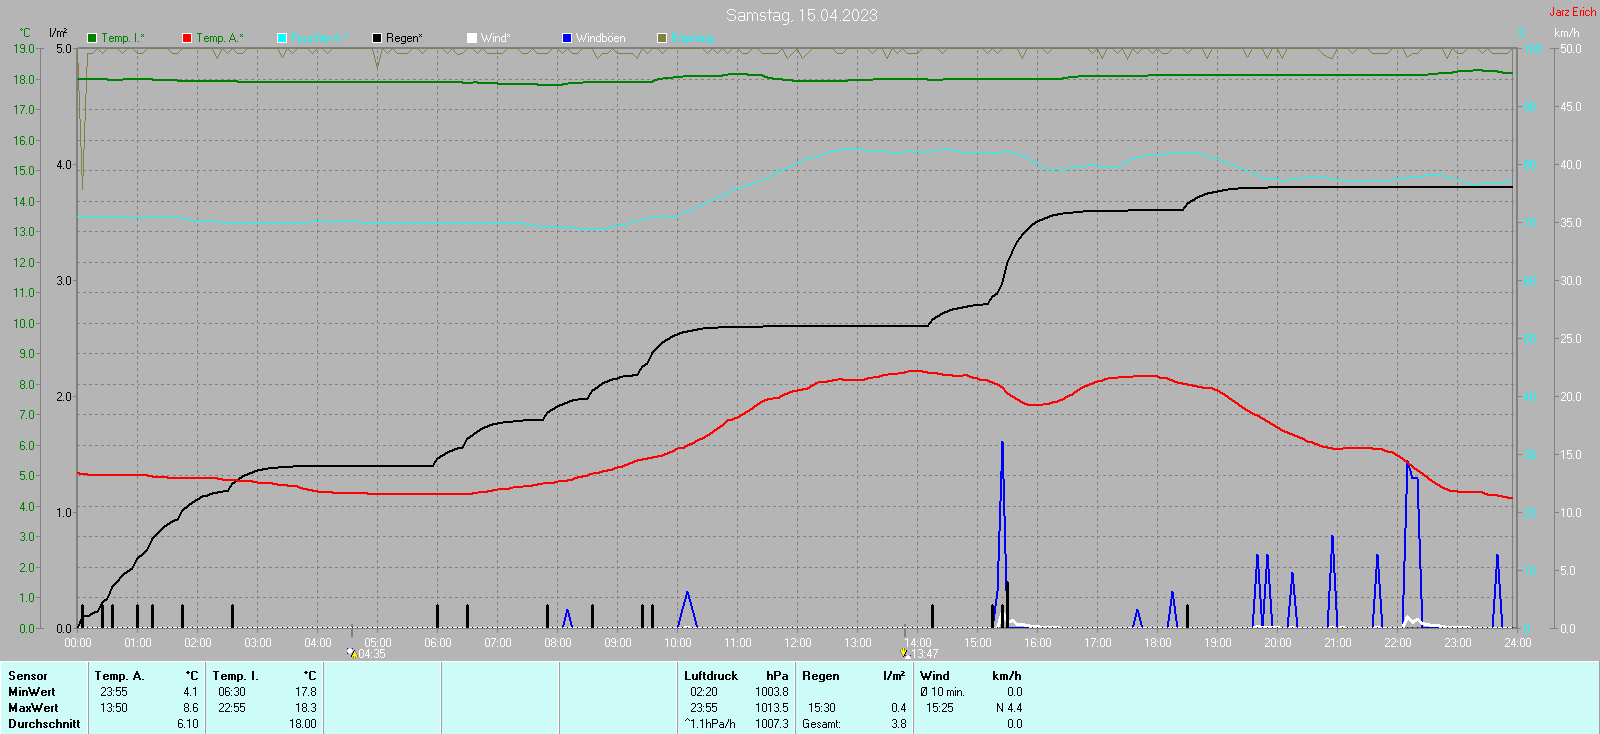Viewport: 1600px width, 734px height.
Task: Click the '°C' axis unit label
Action: click(25, 33)
